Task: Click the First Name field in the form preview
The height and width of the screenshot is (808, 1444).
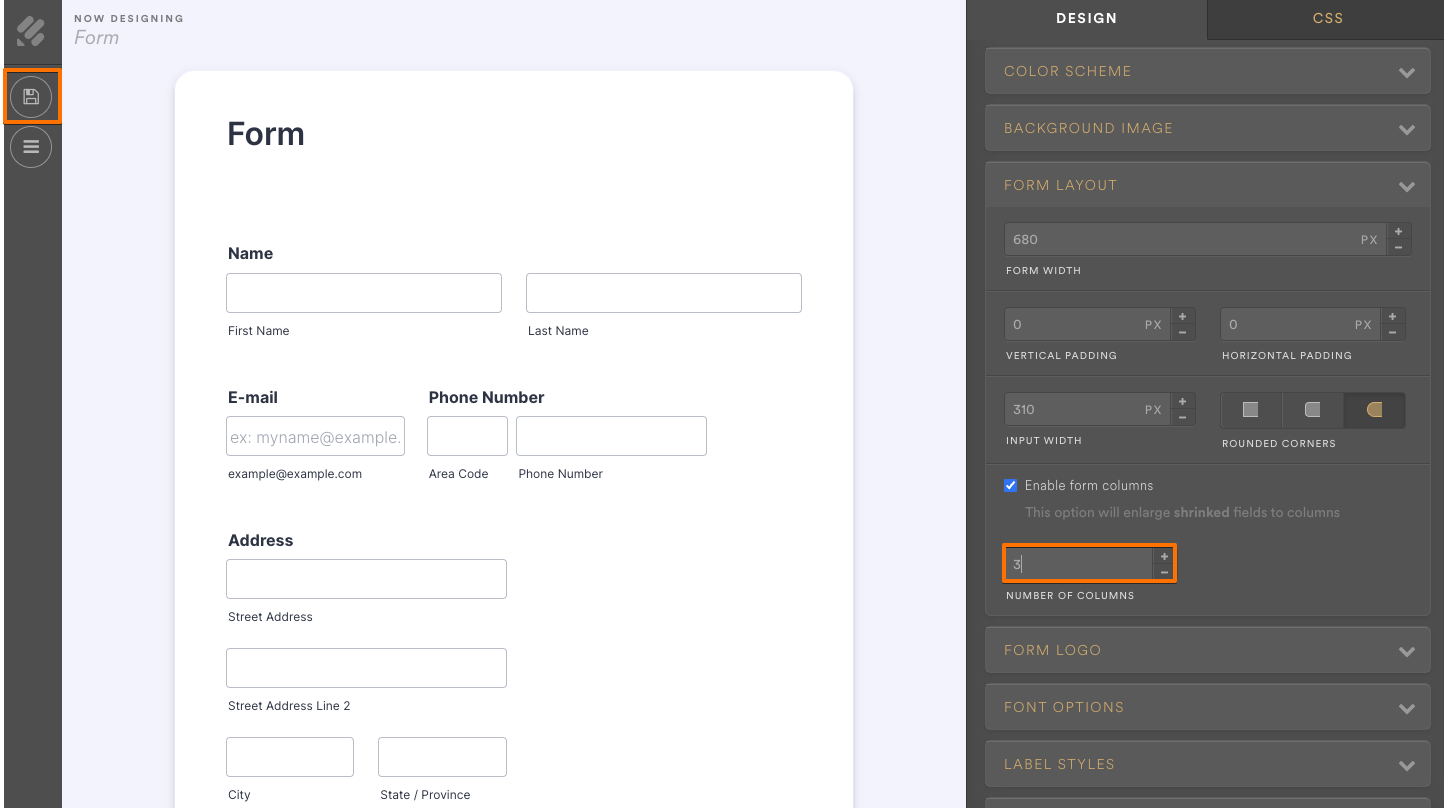Action: click(x=363, y=292)
